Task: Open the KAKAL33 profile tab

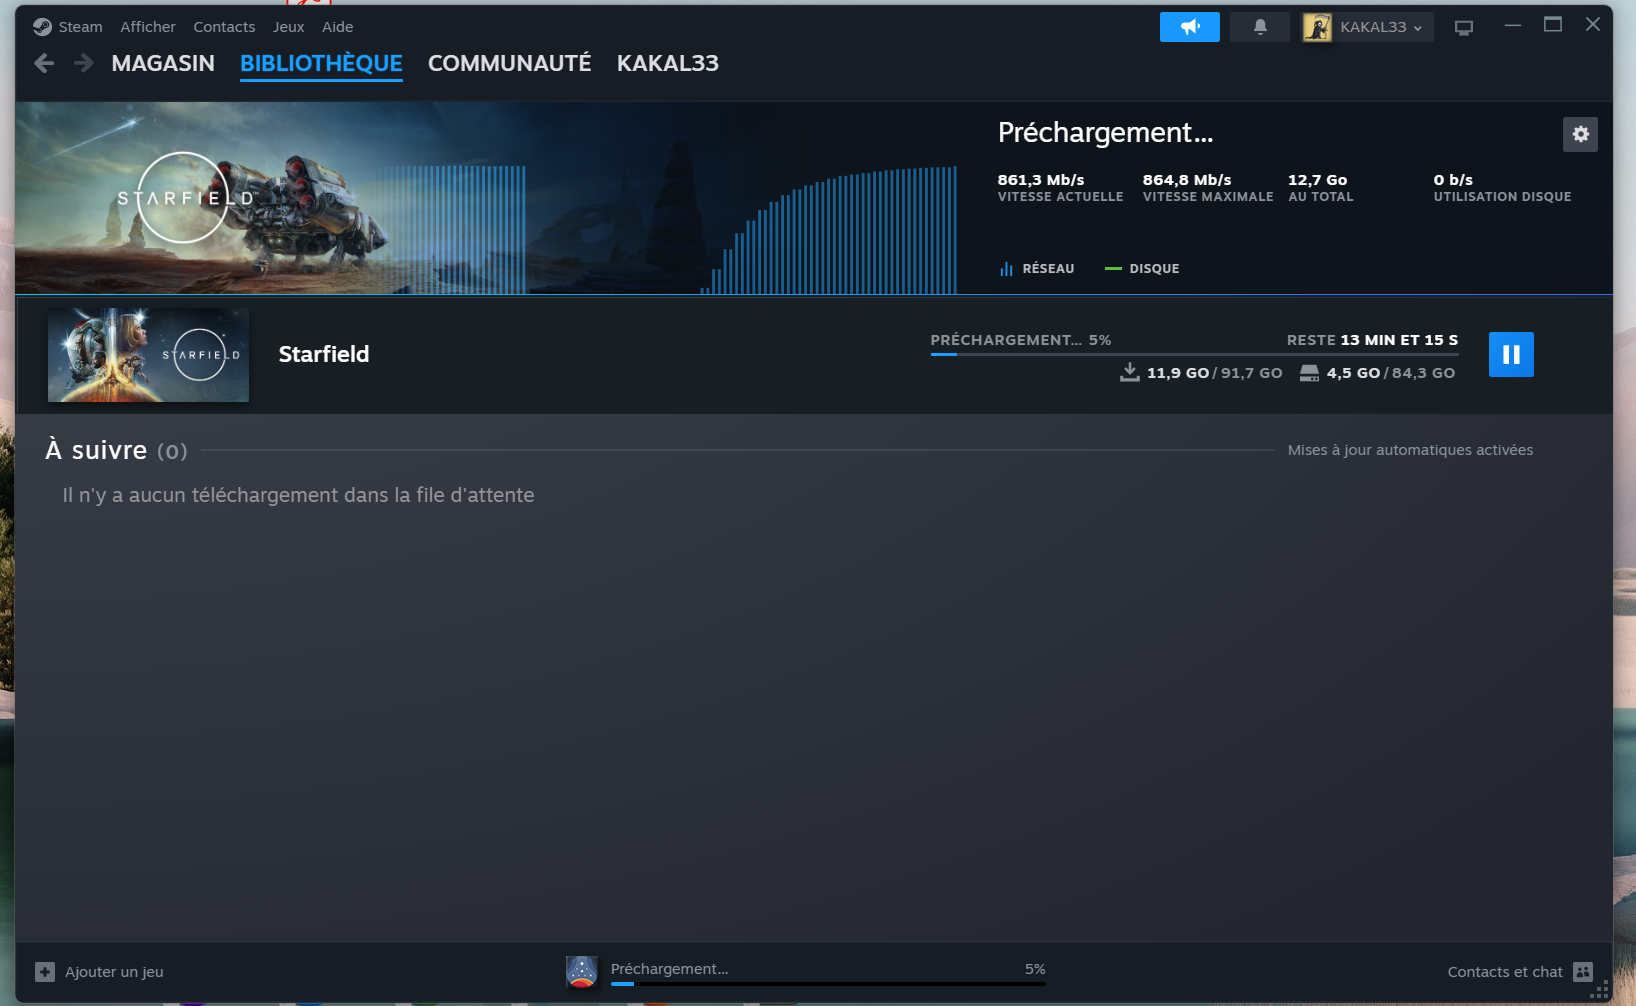Action: [667, 63]
